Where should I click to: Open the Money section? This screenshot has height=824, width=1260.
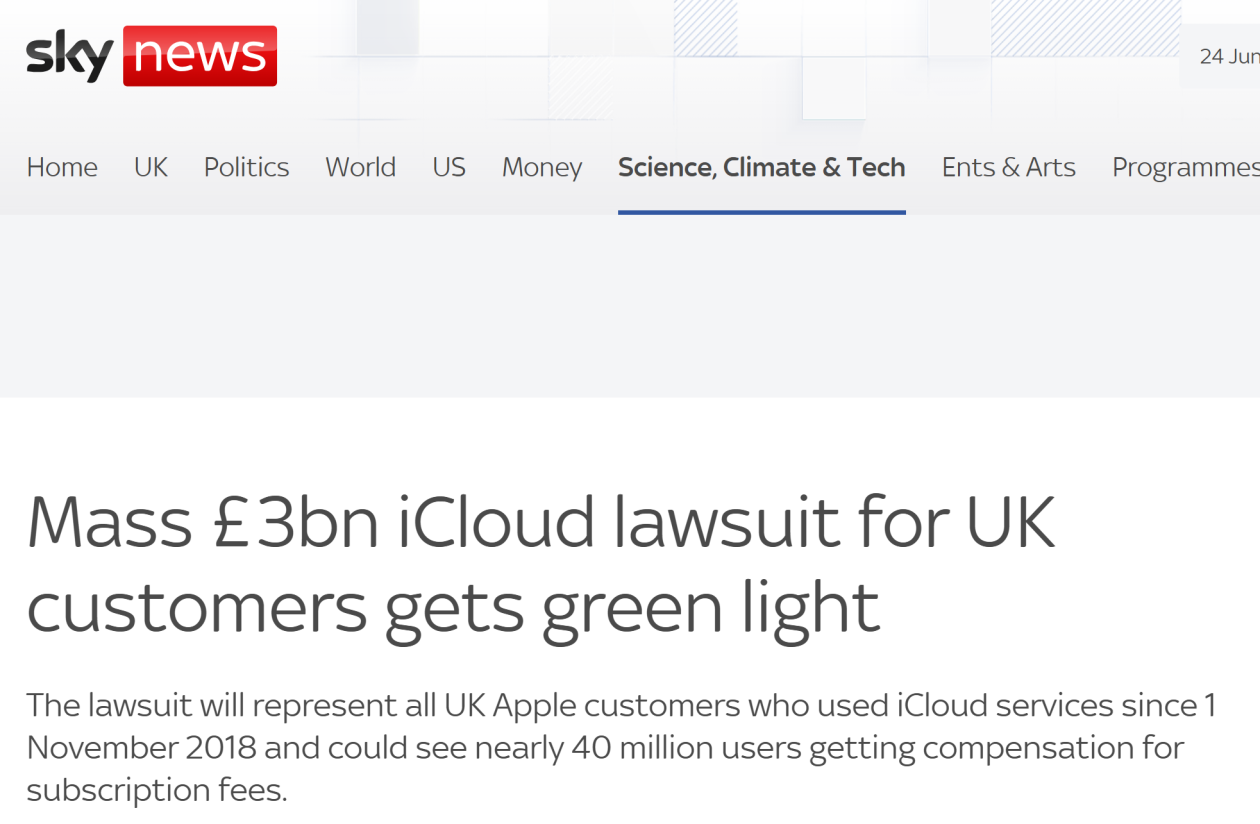pos(542,167)
